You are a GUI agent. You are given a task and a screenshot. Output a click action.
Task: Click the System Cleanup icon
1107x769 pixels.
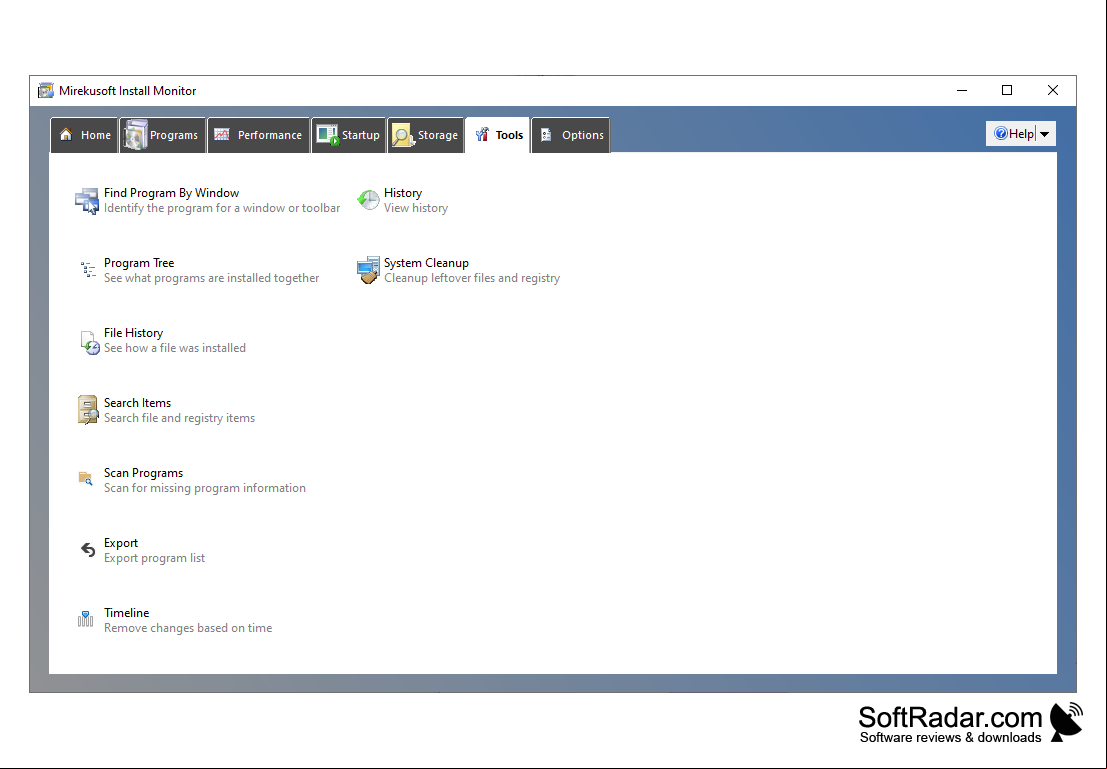point(368,270)
